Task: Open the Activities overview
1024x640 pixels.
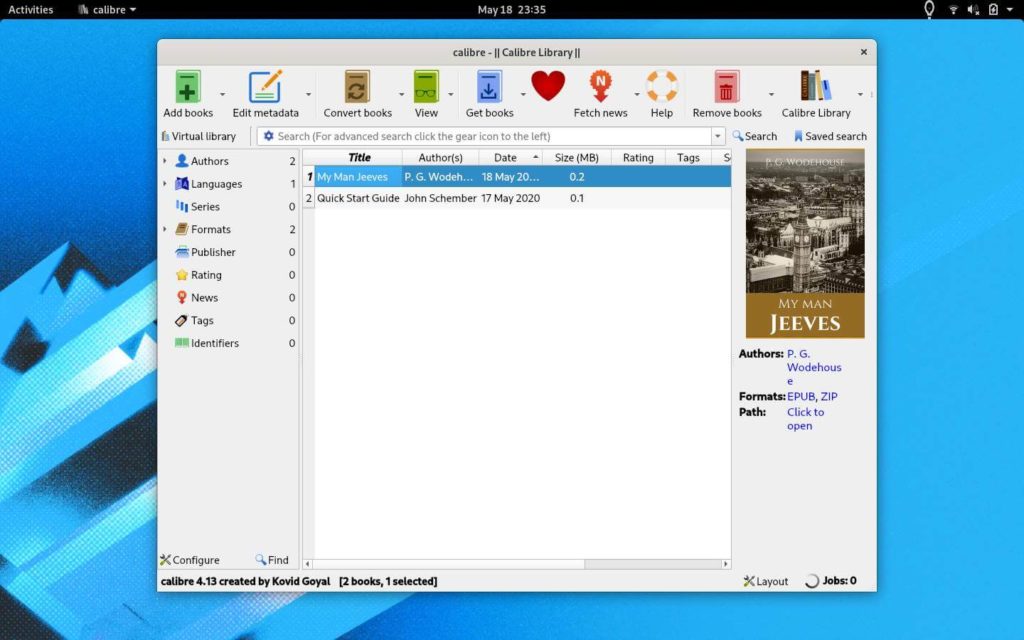Action: point(30,9)
